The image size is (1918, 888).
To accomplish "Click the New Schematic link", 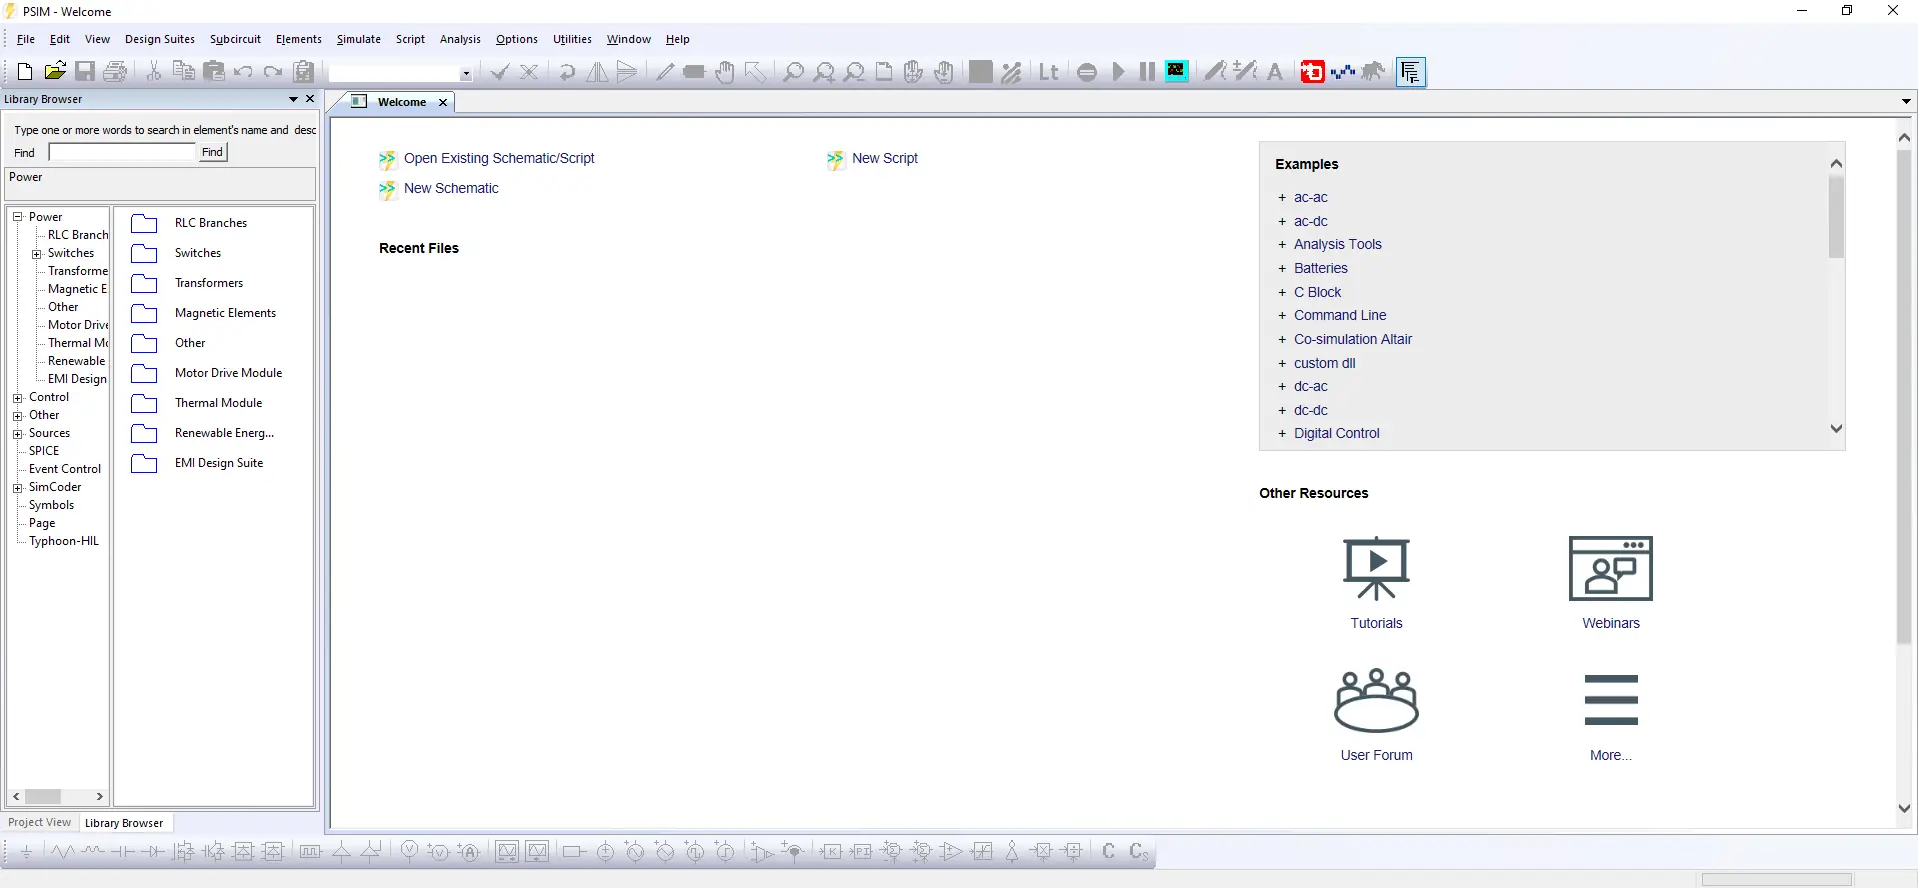I will [x=451, y=188].
